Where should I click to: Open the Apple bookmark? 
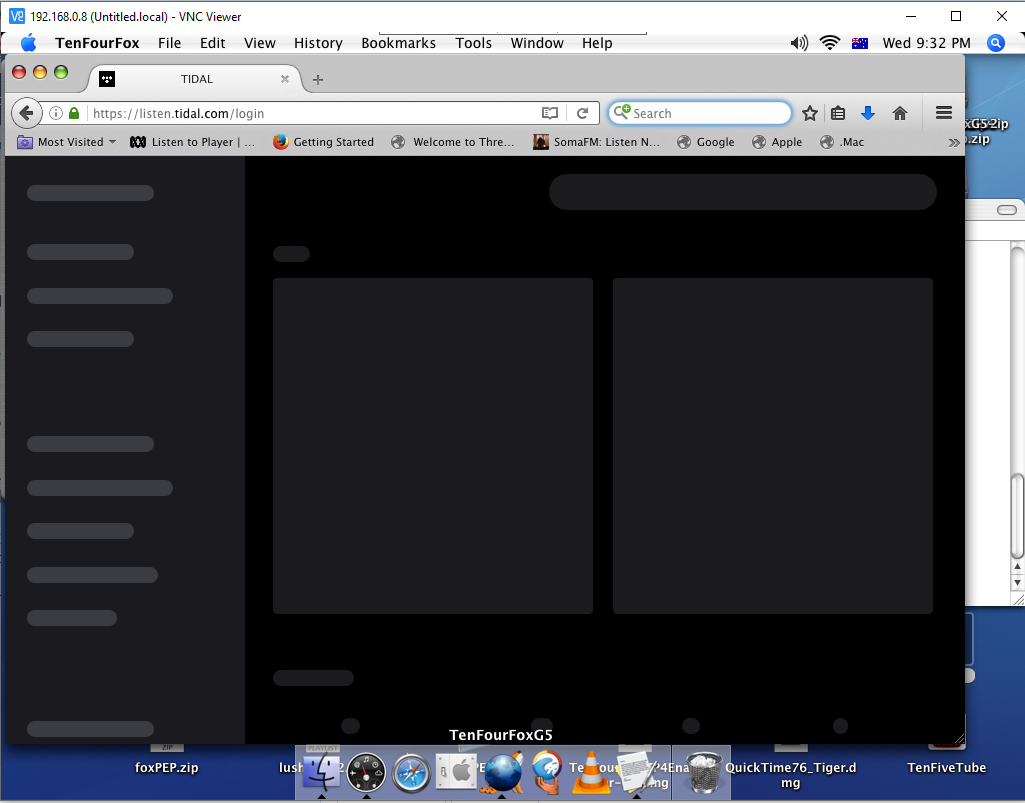click(x=777, y=142)
